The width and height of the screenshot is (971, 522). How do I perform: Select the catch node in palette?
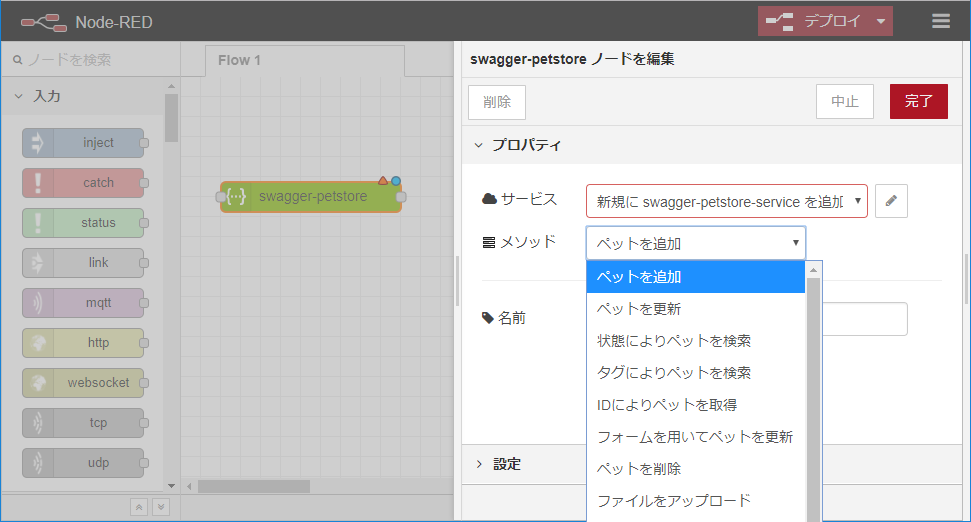pyautogui.click(x=83, y=183)
